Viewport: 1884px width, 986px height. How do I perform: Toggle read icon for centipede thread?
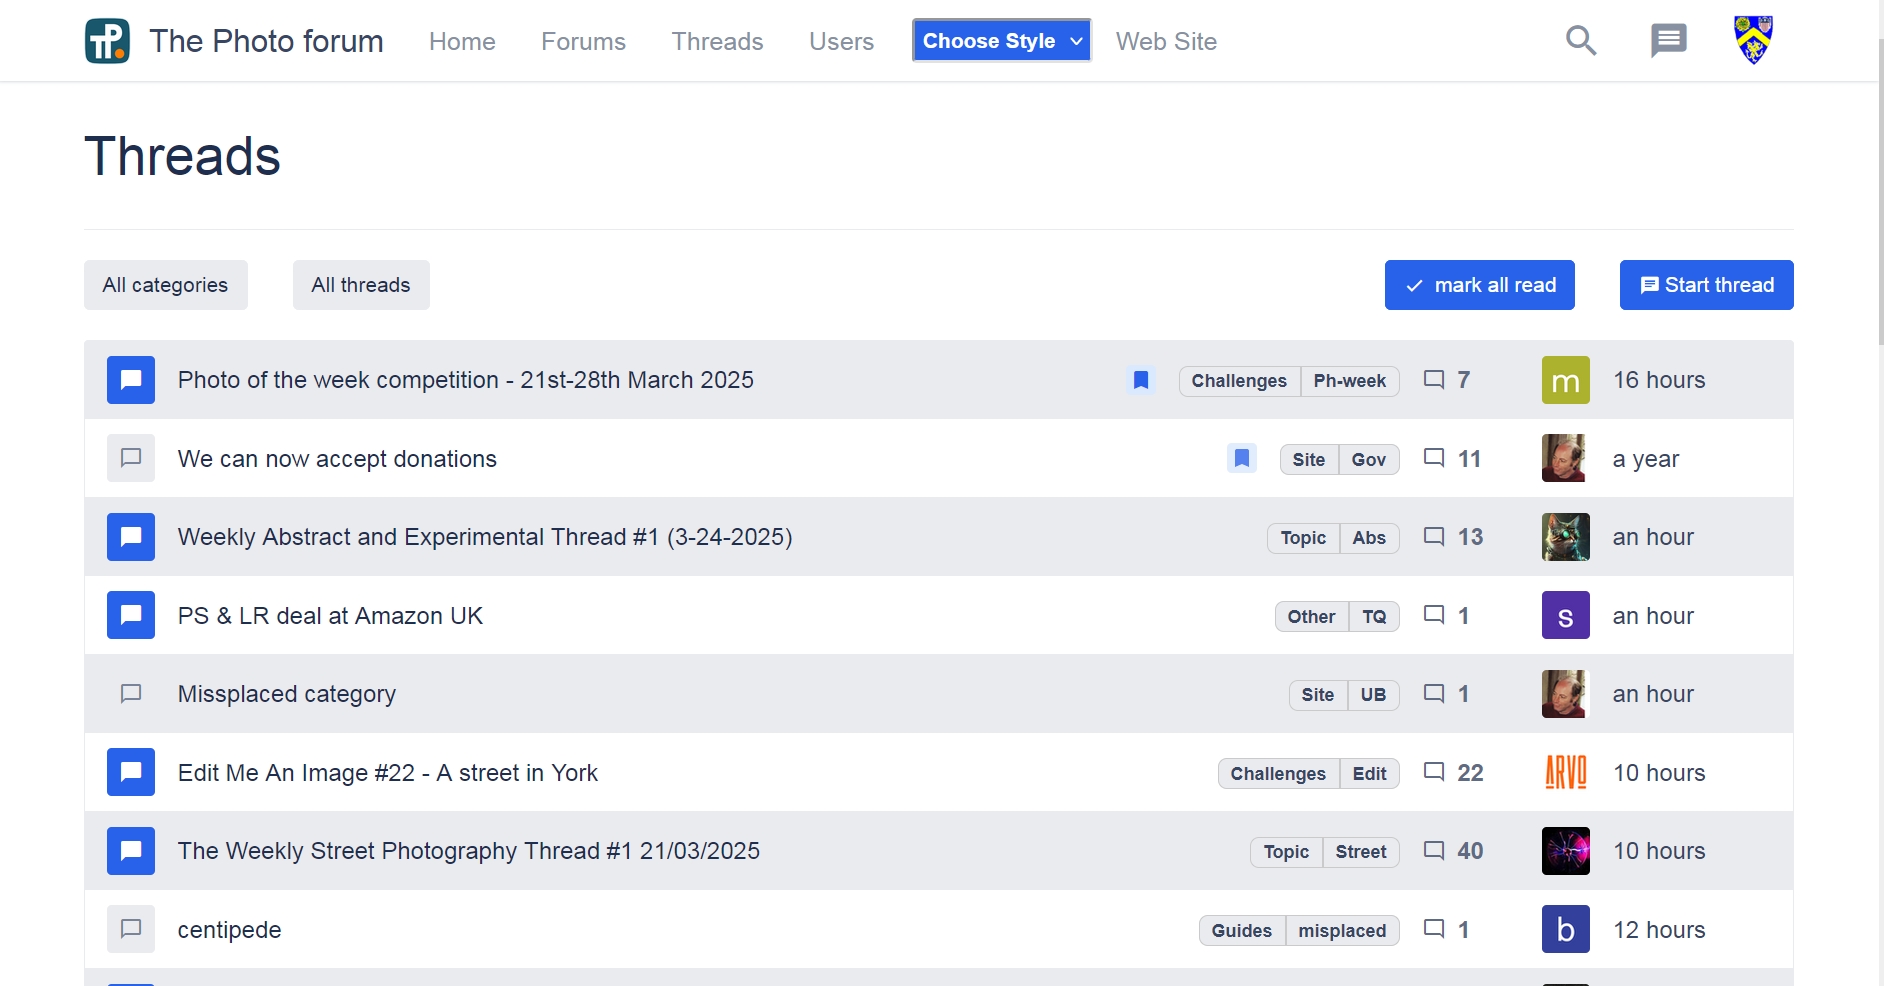point(131,929)
